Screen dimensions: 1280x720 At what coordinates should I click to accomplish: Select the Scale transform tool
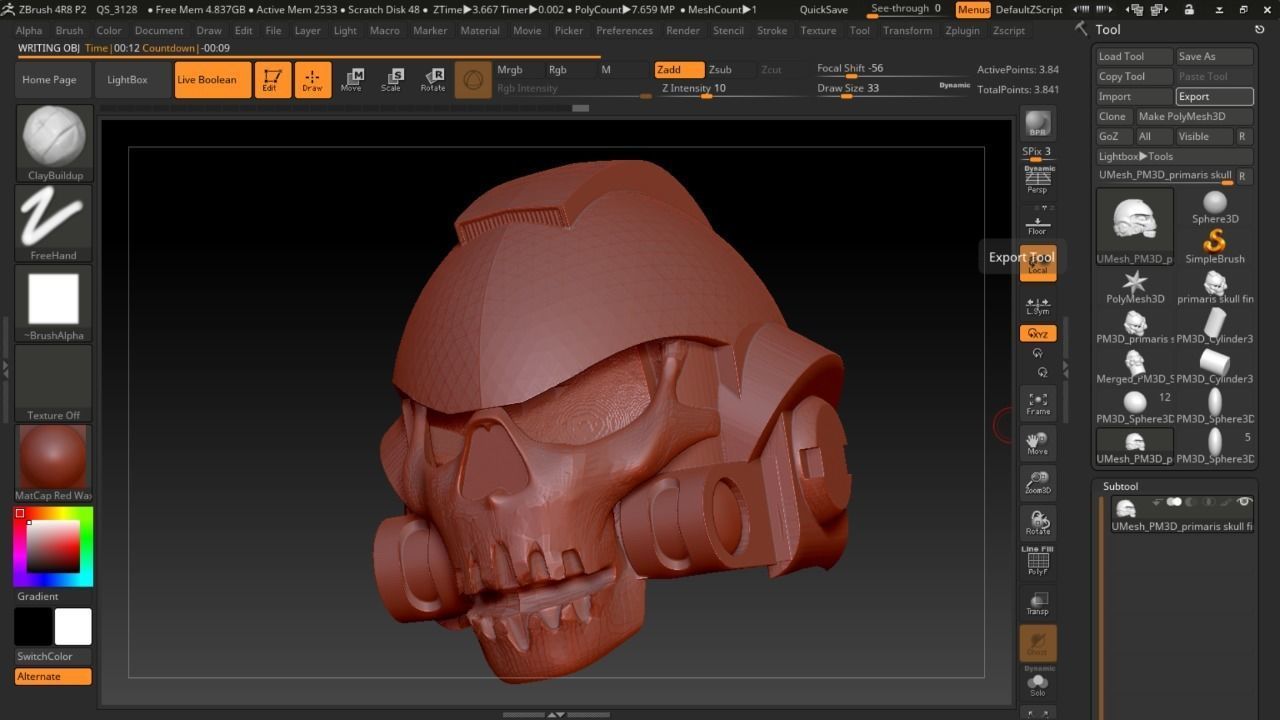(392, 80)
